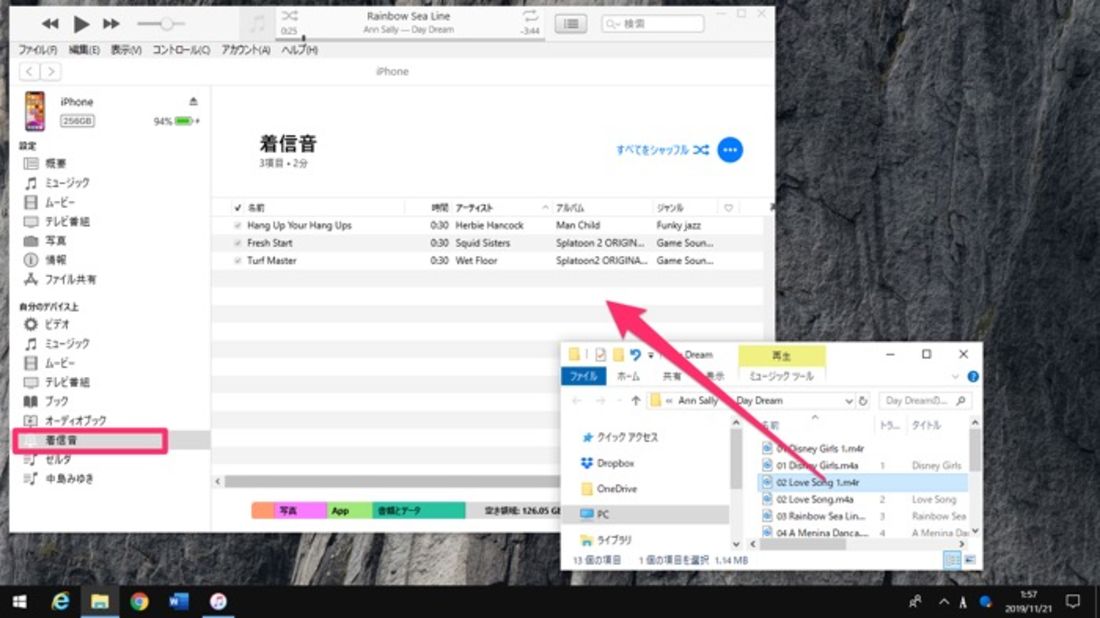Sort by the アルバム column header
This screenshot has width=1100, height=618.
click(602, 208)
